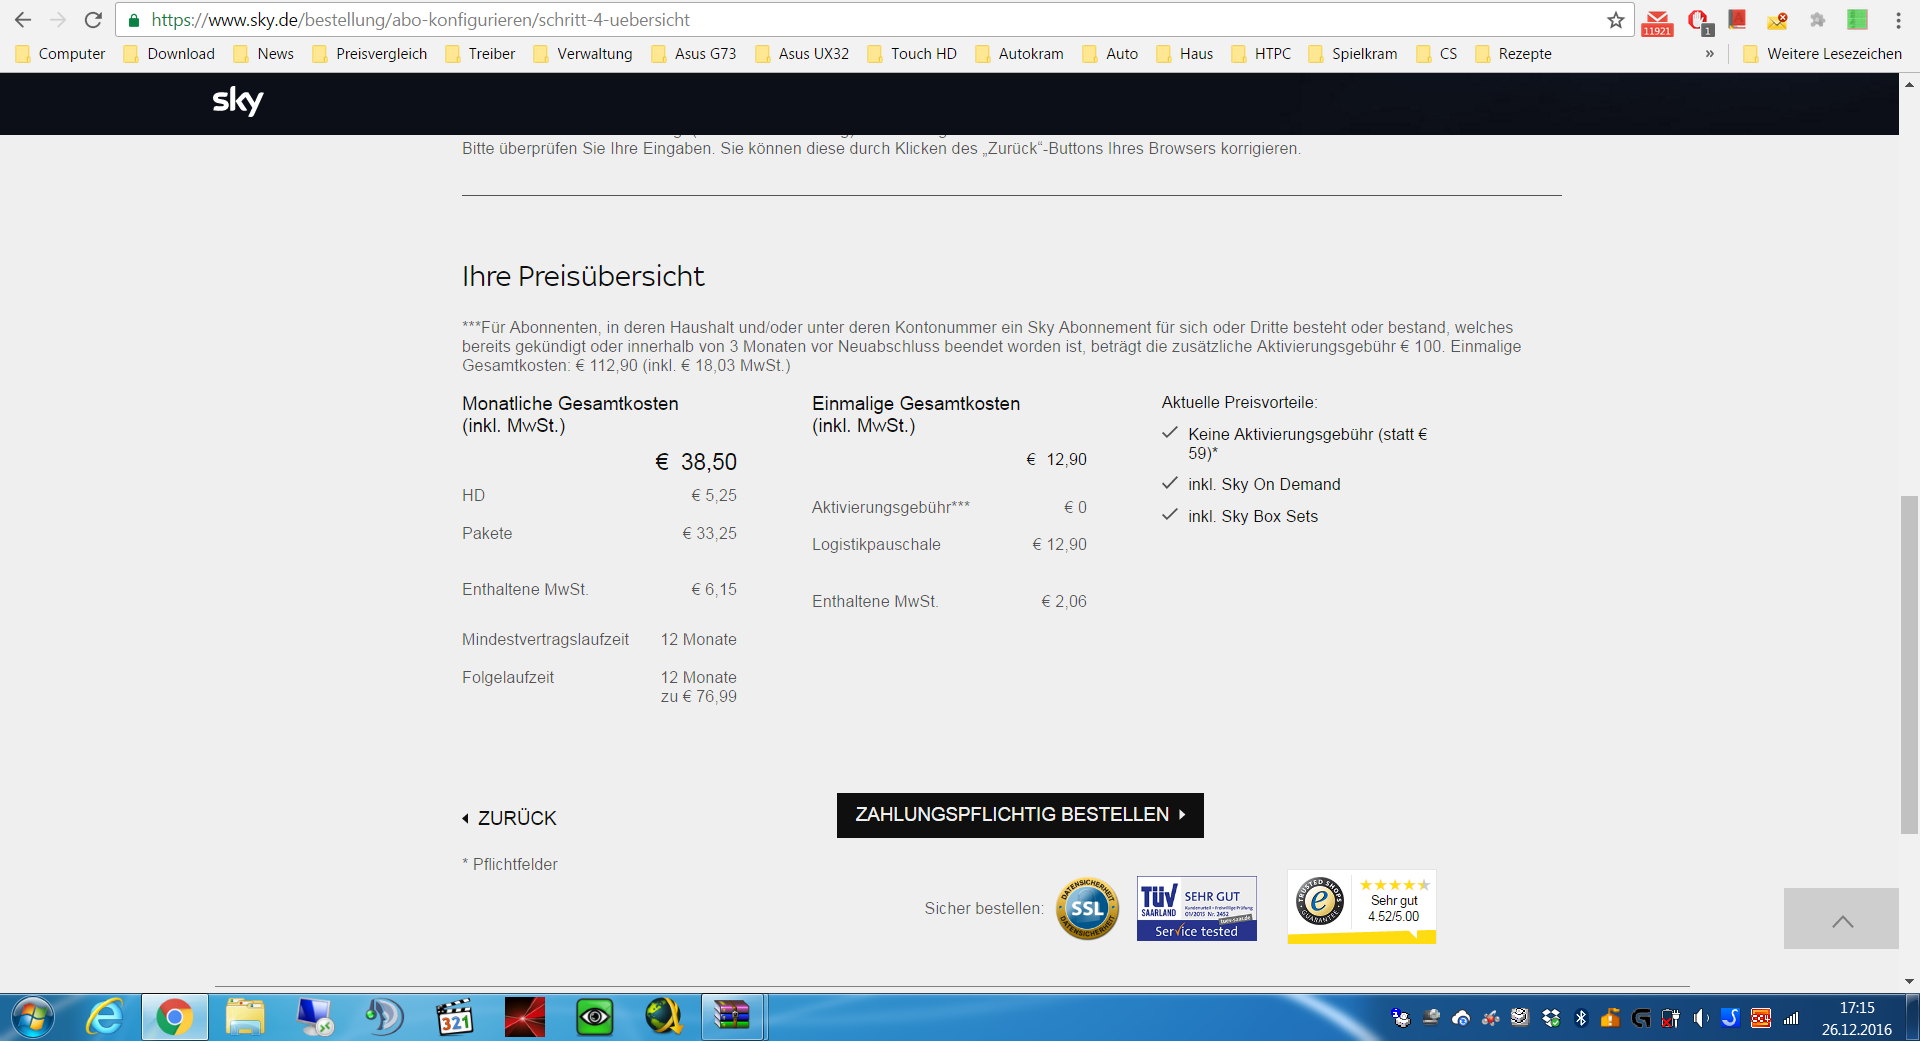Click Dropbox tray icon
Viewport: 1920px width, 1042px height.
[x=1551, y=1018]
